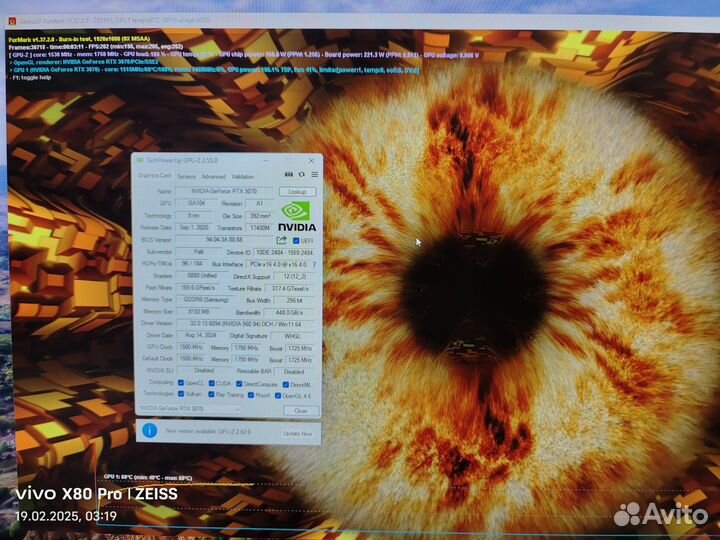Click the Lookup button

click(297, 191)
